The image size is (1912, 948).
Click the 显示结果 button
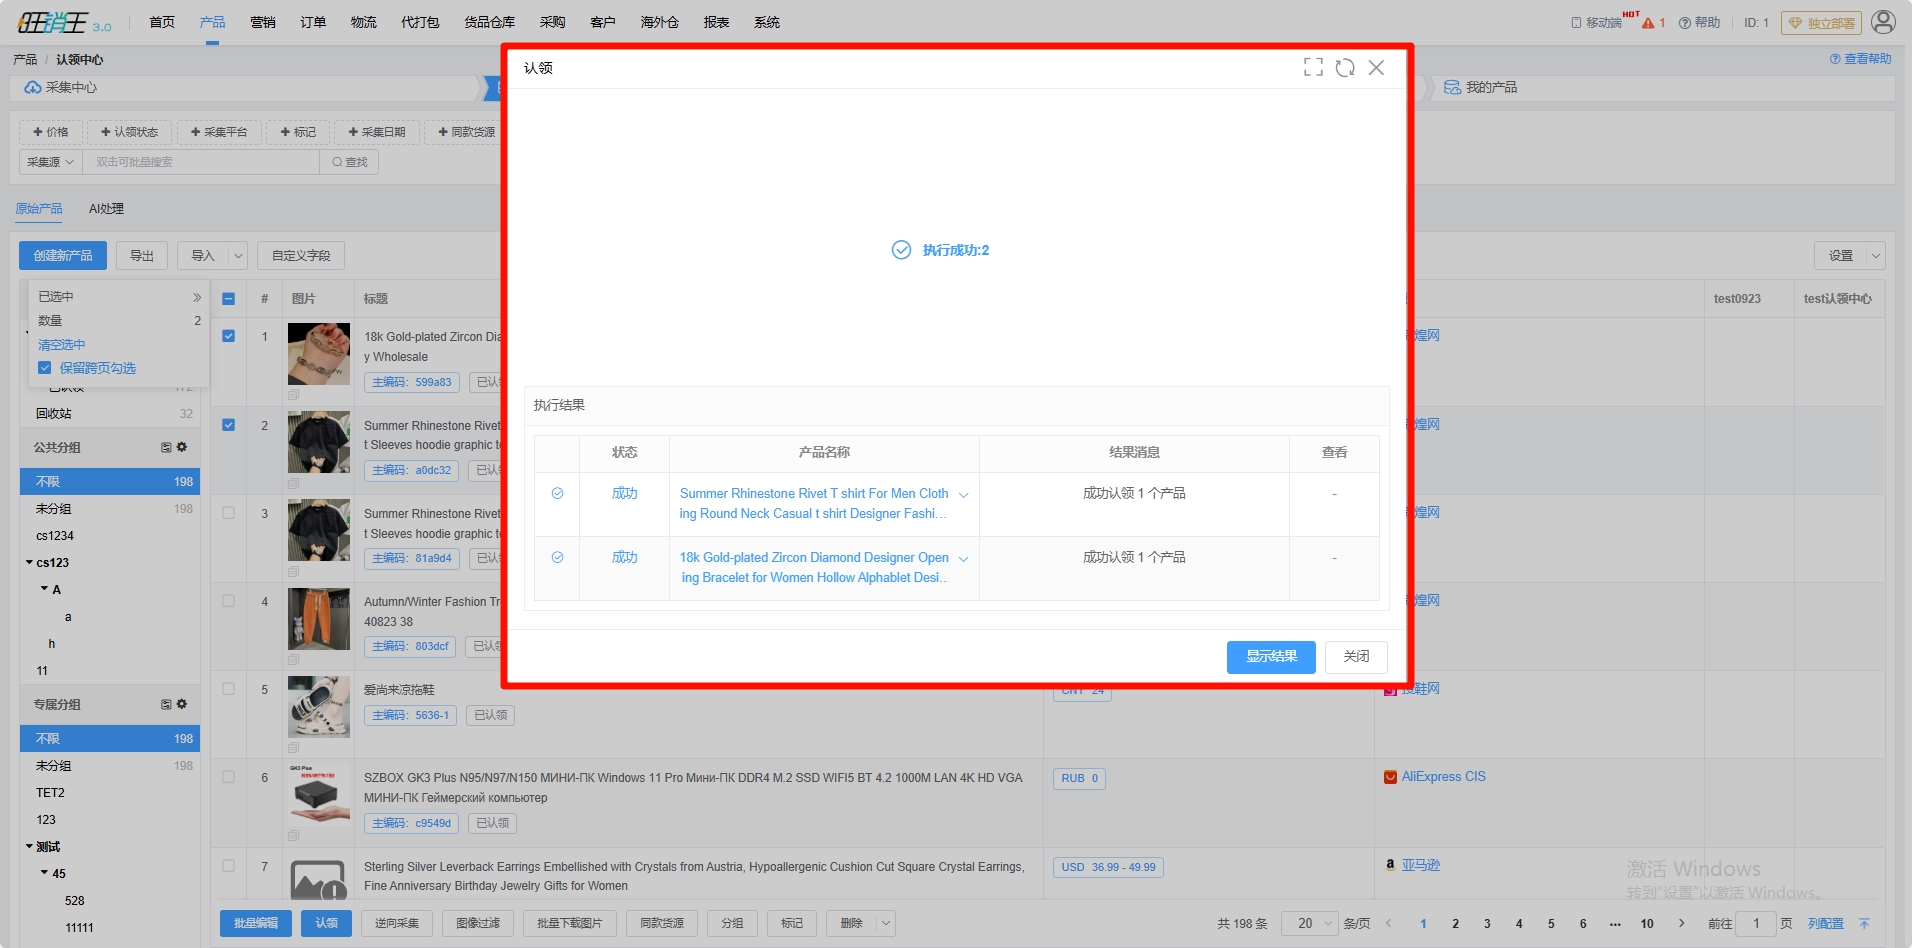point(1270,657)
